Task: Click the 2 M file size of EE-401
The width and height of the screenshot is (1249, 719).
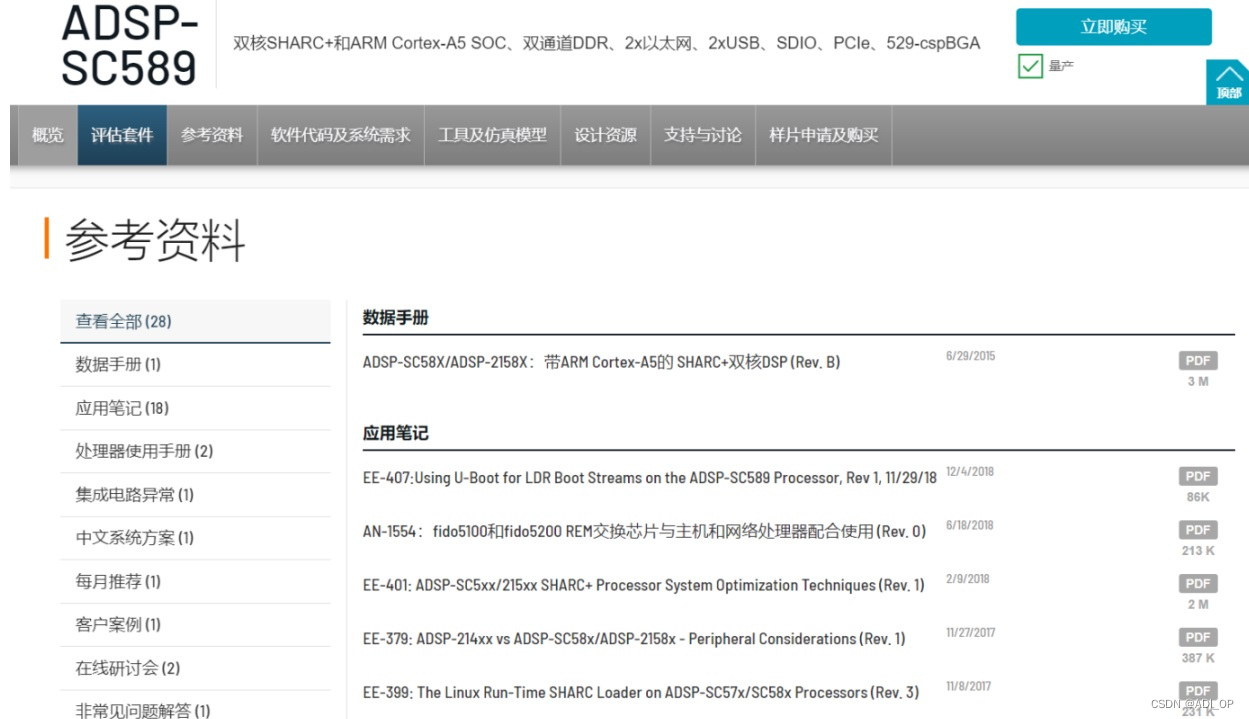Action: tap(1197, 604)
